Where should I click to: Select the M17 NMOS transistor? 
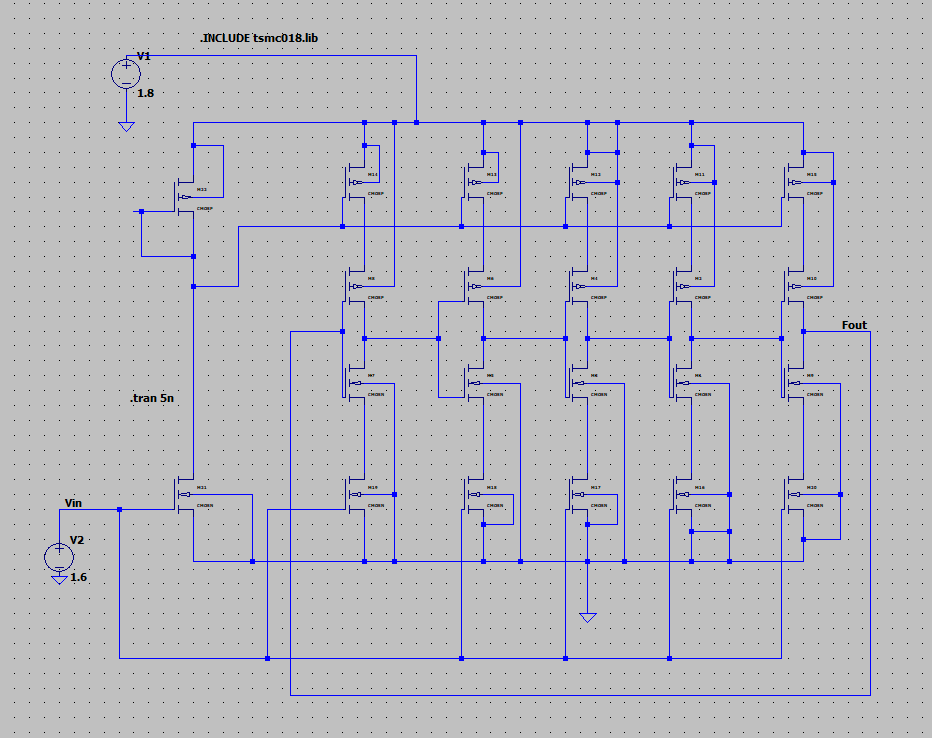[x=579, y=494]
